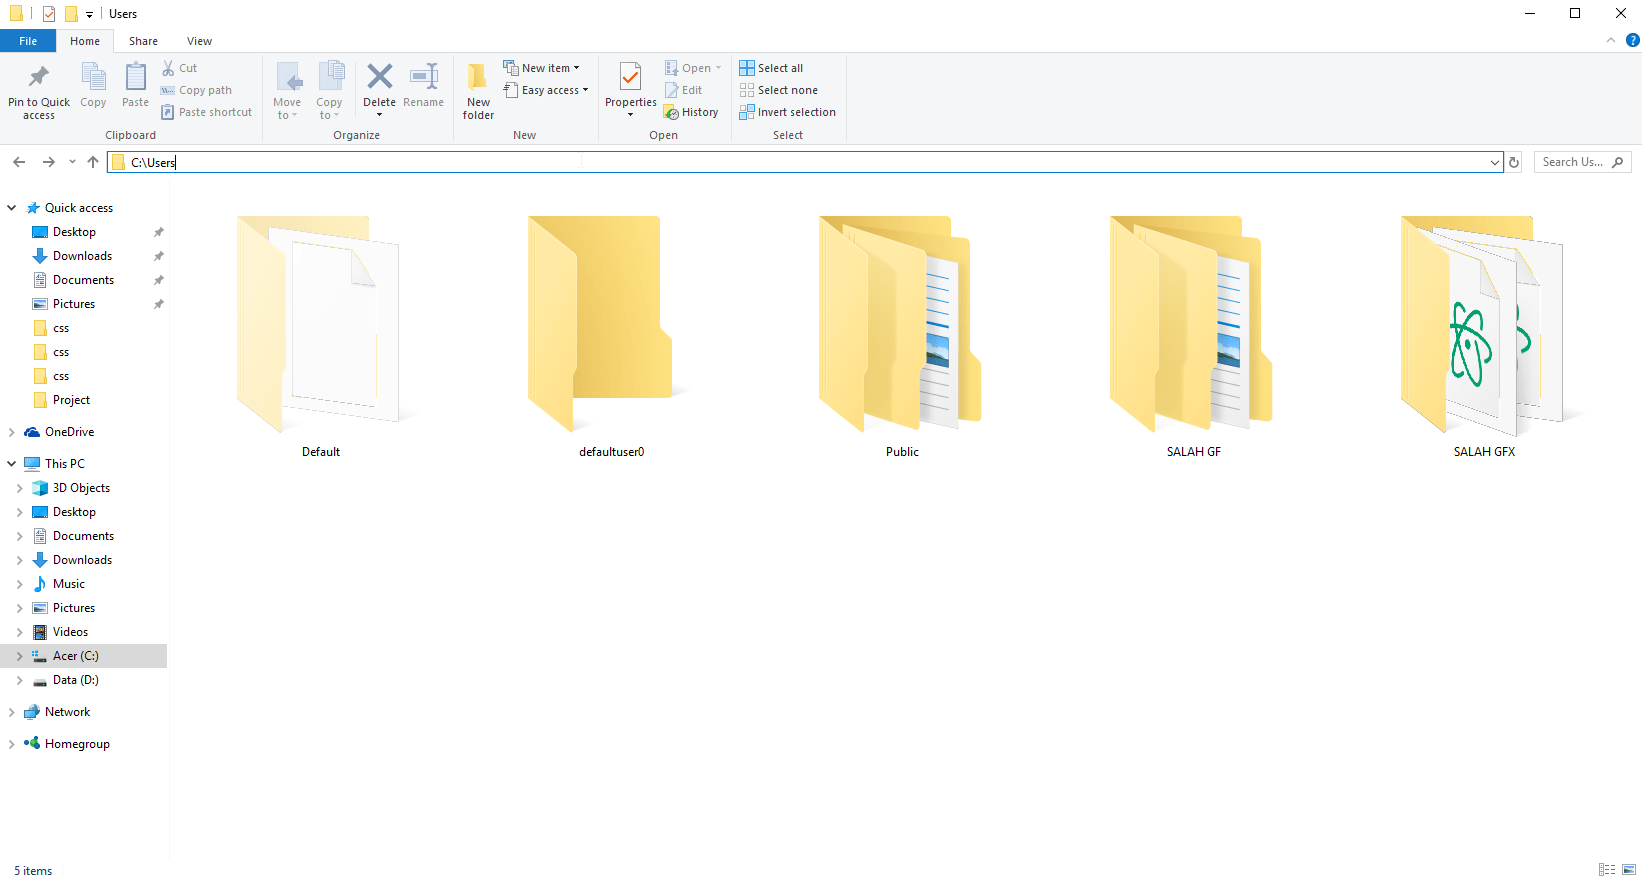Viewport: 1642px width, 881px height.
Task: Select the Default folder
Action: (321, 336)
